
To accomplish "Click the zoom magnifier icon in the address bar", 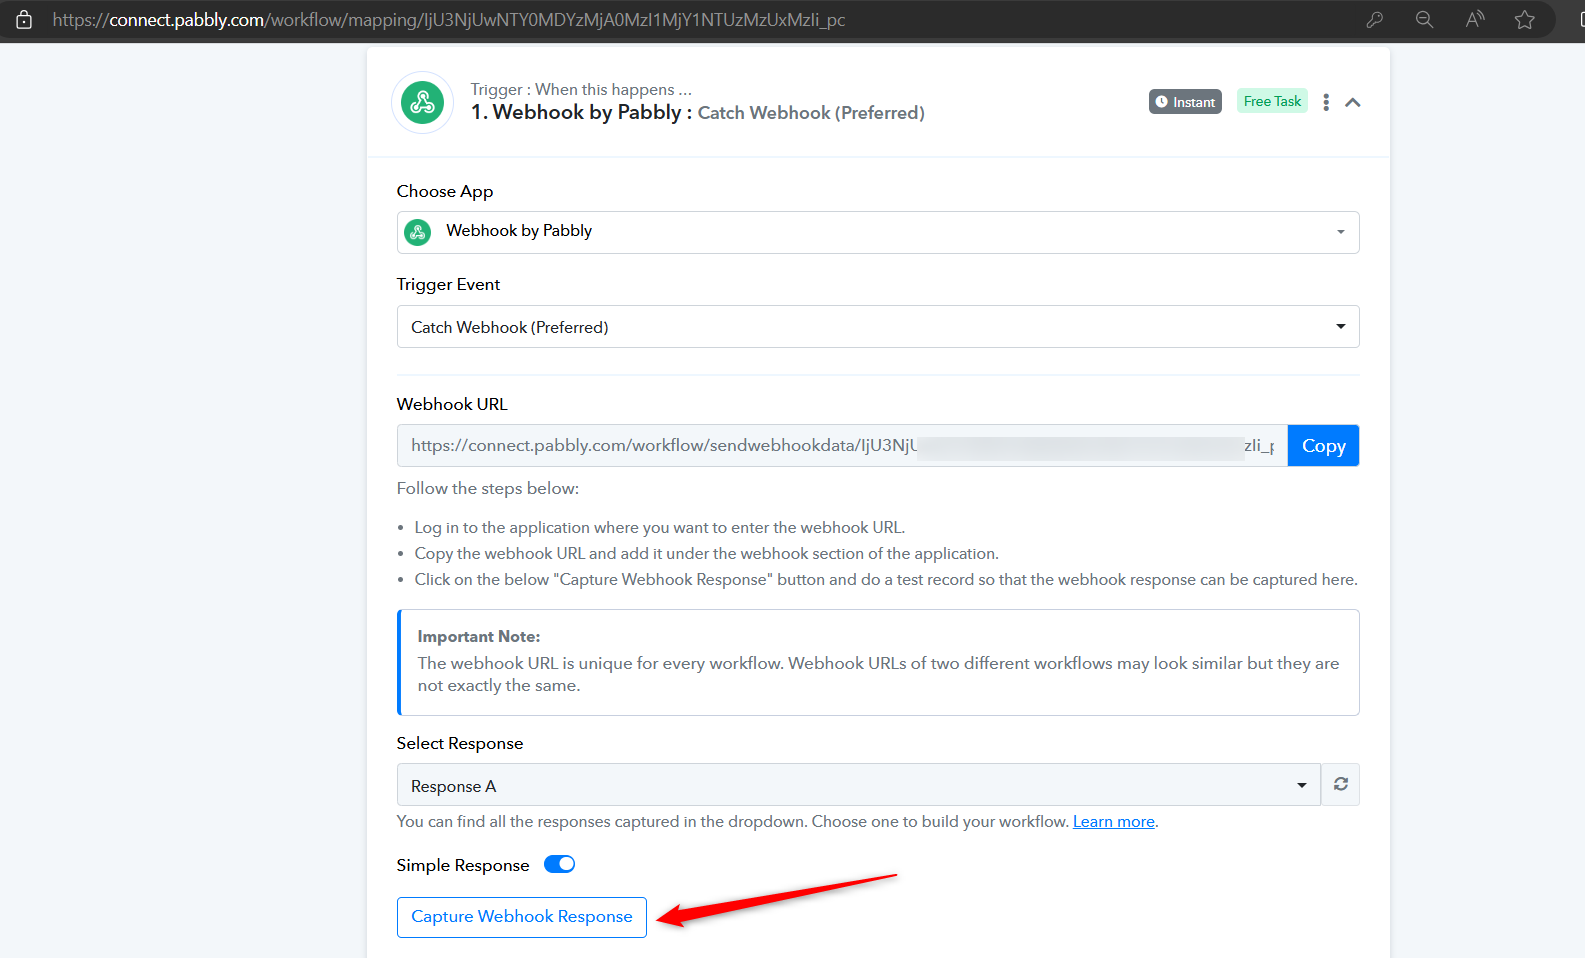I will (x=1425, y=20).
